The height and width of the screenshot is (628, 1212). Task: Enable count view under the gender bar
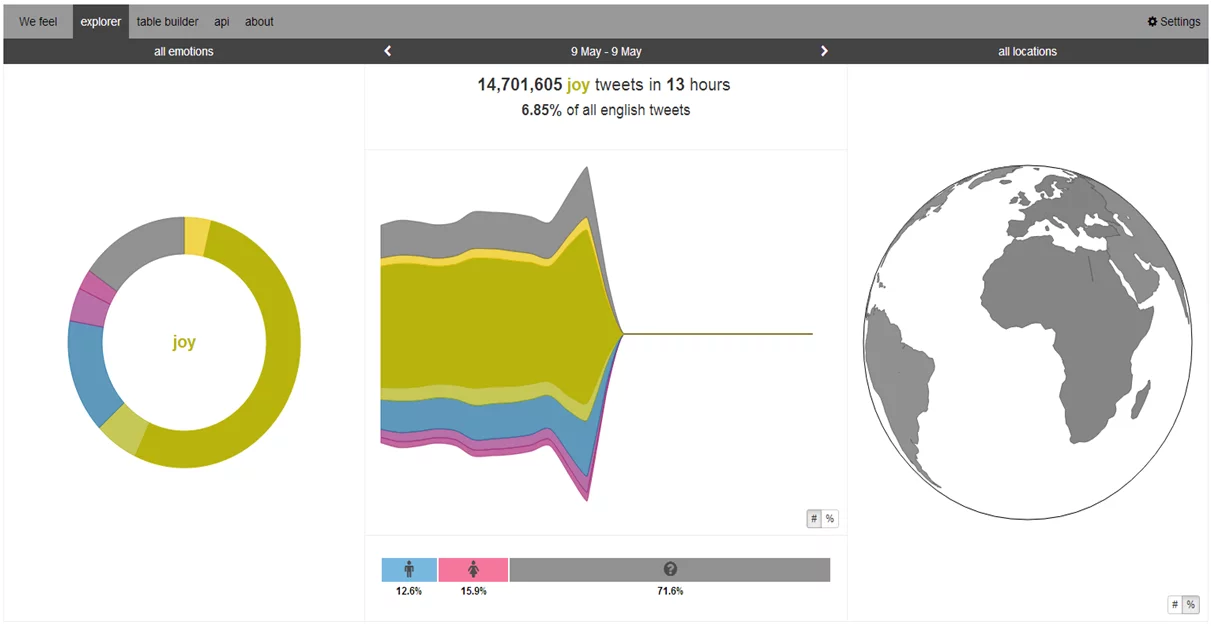[1174, 604]
